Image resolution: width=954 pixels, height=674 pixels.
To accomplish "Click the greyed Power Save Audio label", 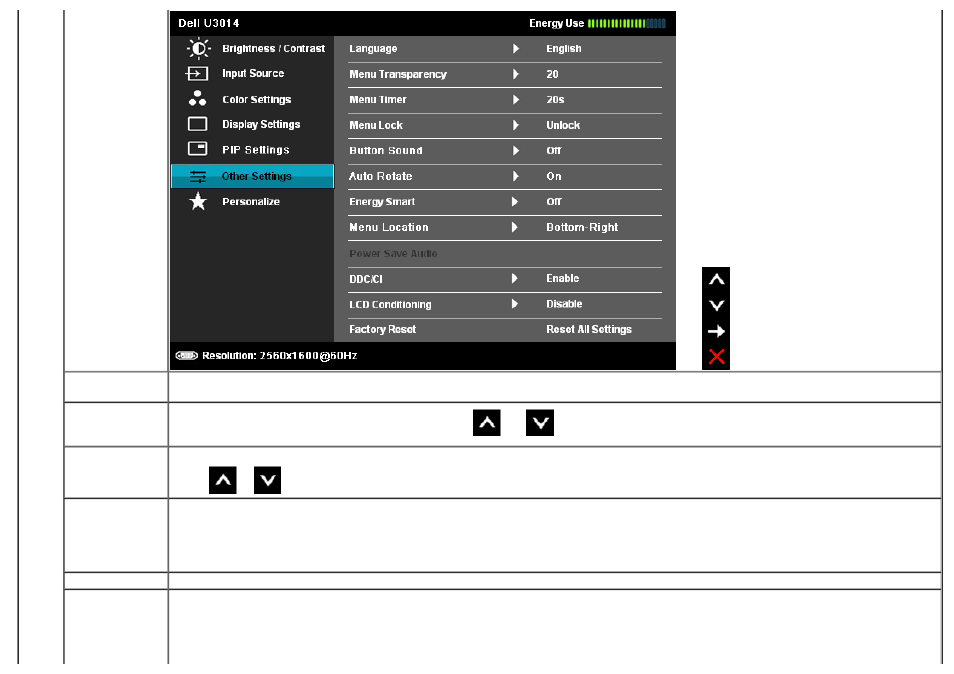I will tap(393, 254).
